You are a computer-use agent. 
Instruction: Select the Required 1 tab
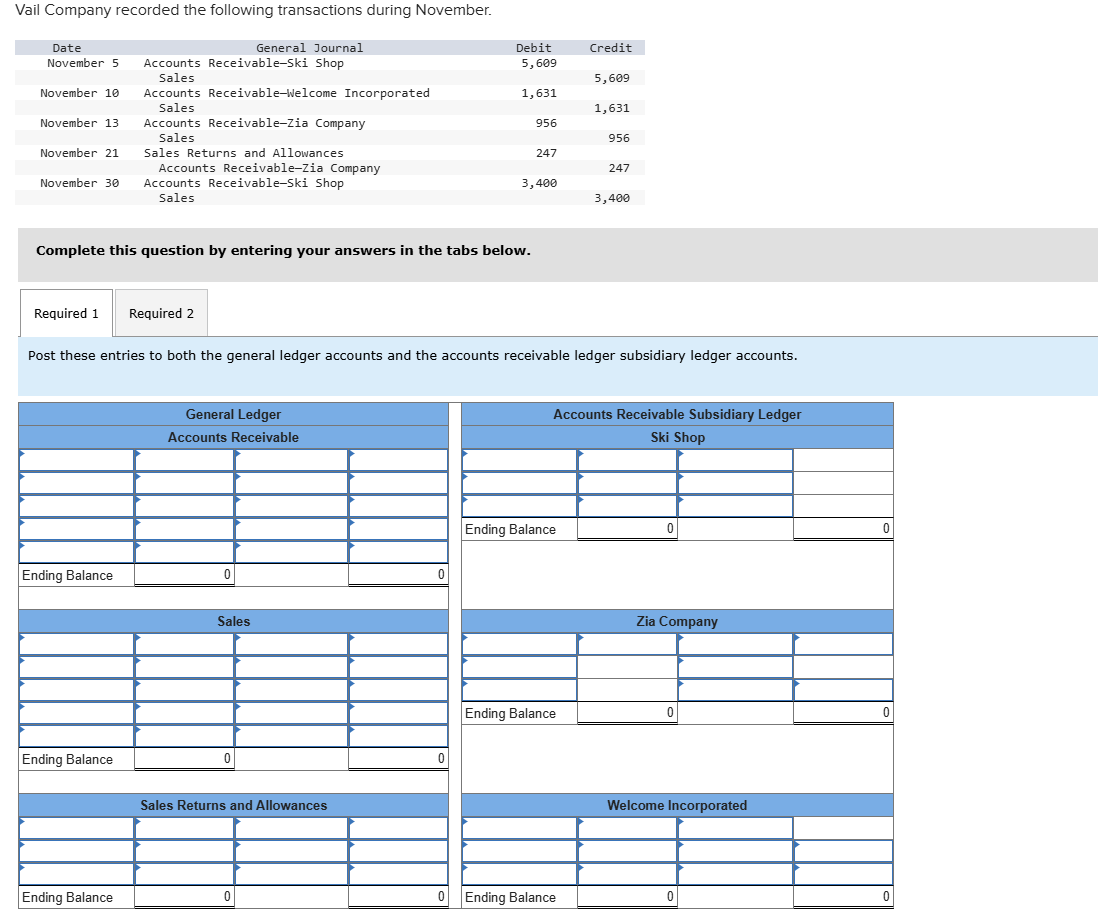(65, 312)
